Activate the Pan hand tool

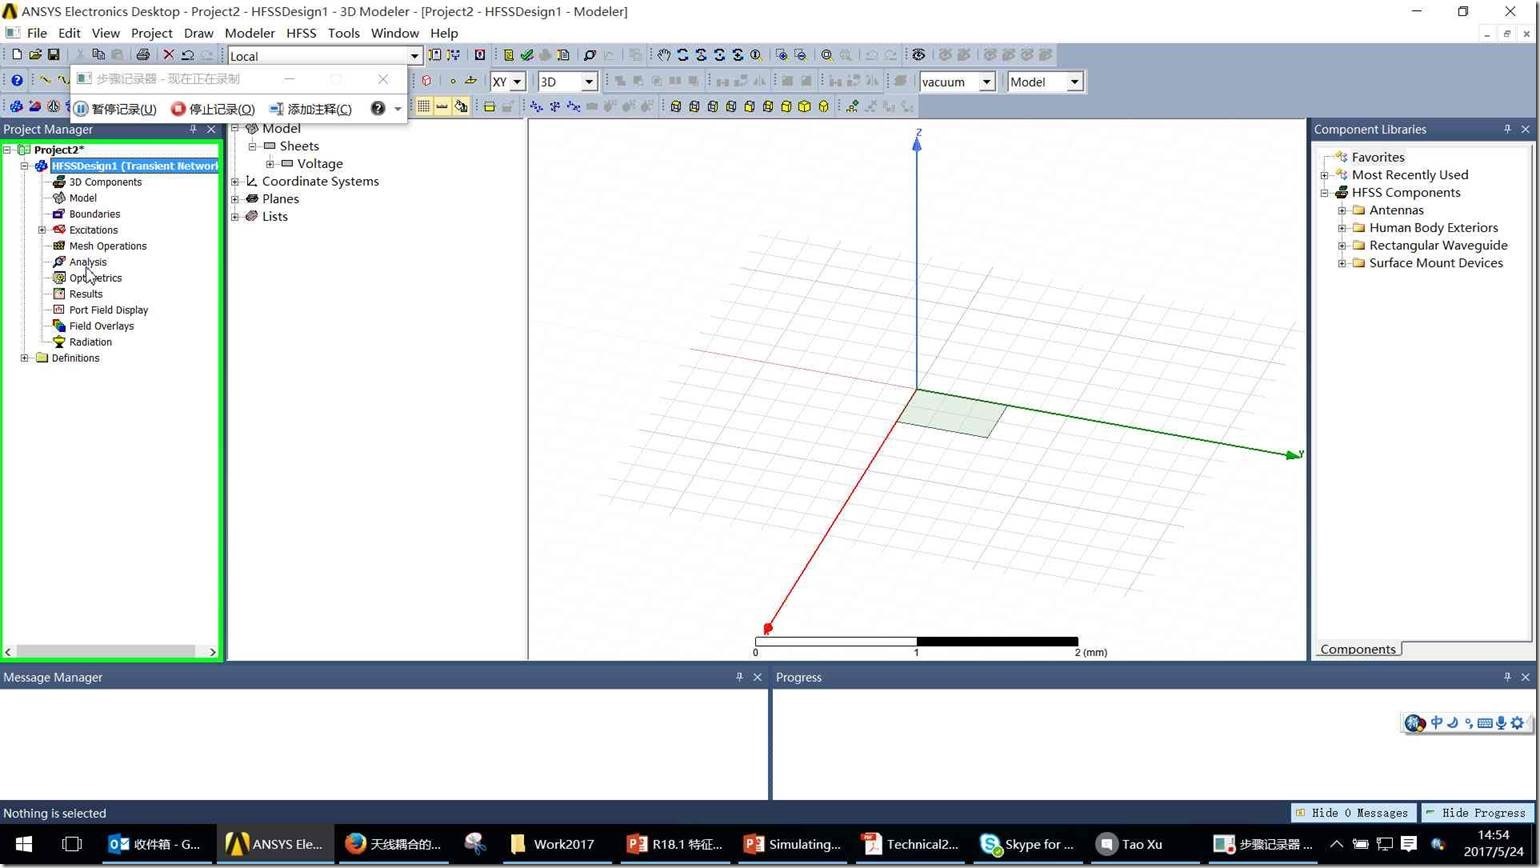[x=664, y=55]
